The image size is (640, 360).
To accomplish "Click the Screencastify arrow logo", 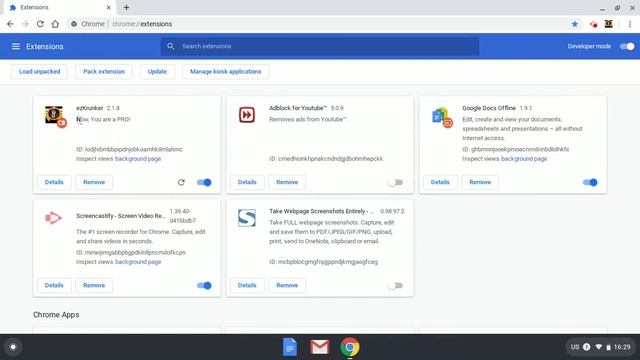I will click(53, 218).
